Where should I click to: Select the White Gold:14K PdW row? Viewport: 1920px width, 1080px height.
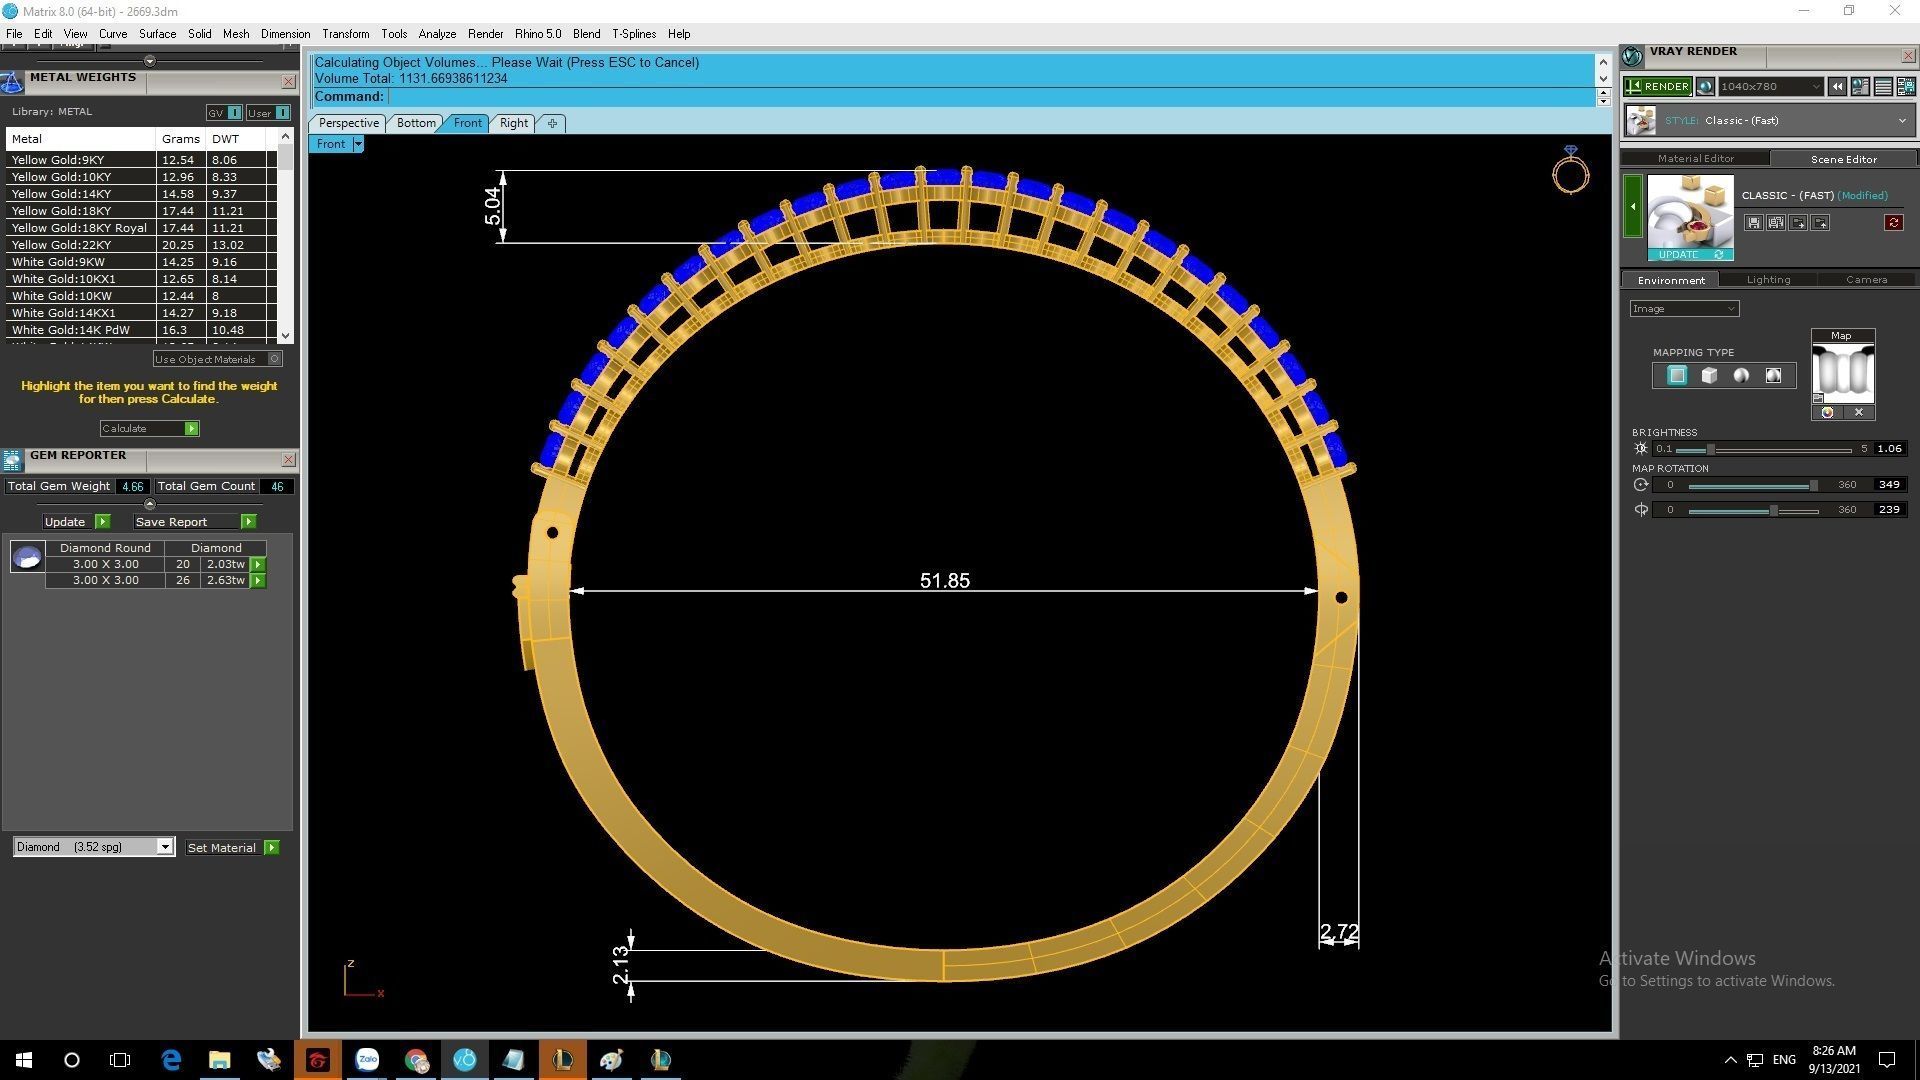(x=140, y=330)
